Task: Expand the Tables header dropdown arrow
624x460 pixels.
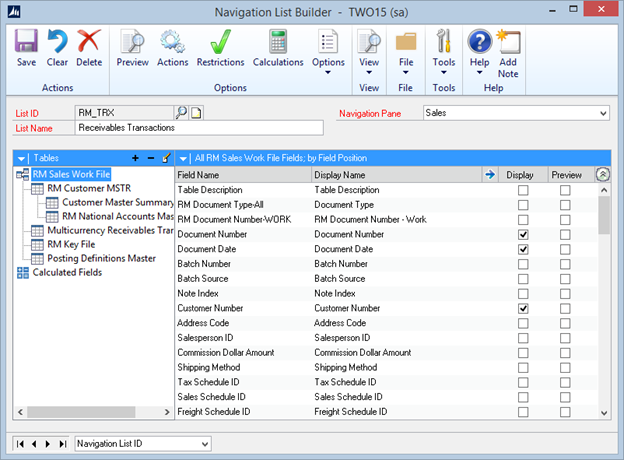Action: click(21, 158)
